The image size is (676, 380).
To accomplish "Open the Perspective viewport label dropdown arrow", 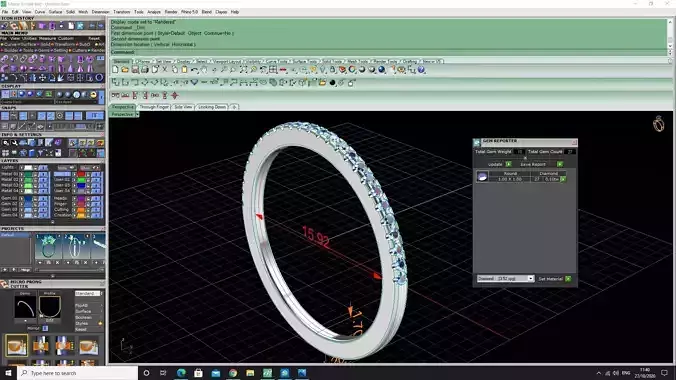I will pyautogui.click(x=137, y=114).
